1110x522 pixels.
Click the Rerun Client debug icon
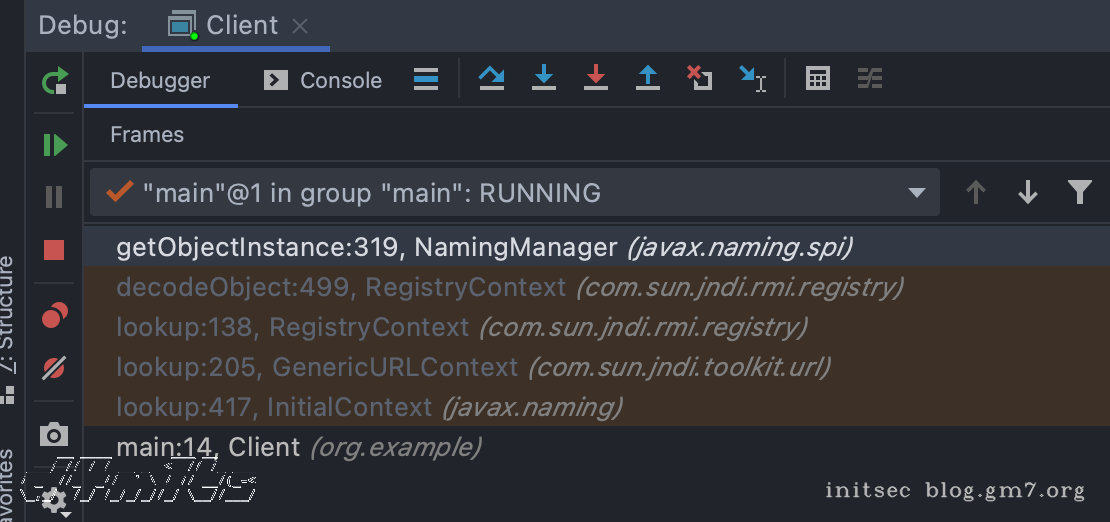coord(55,81)
